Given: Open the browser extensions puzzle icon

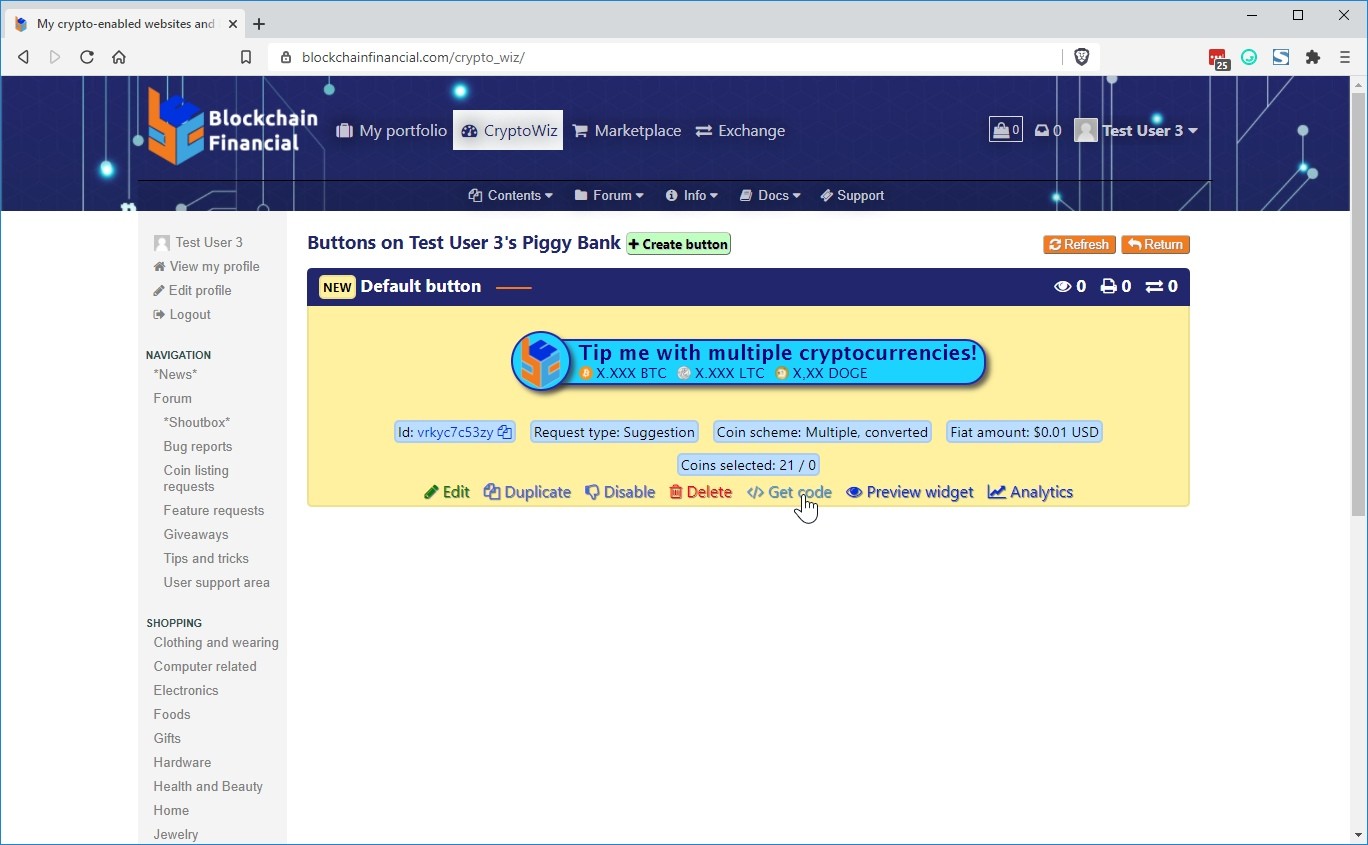Looking at the screenshot, I should click(x=1313, y=57).
